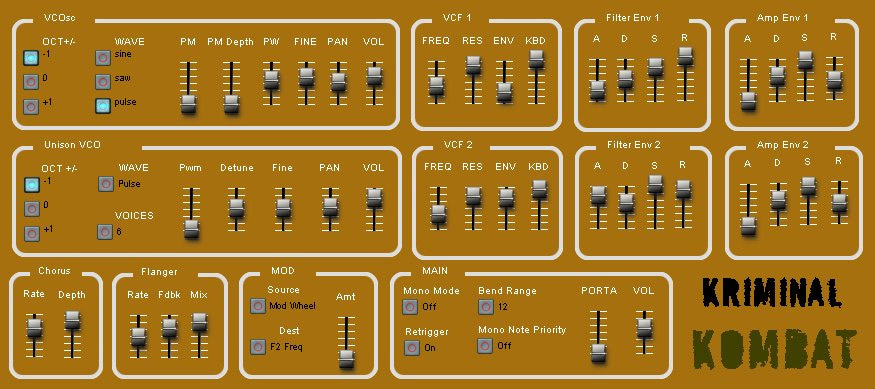Click Filter Env 1 decay slider
This screenshot has width=875, height=389.
pos(626,79)
